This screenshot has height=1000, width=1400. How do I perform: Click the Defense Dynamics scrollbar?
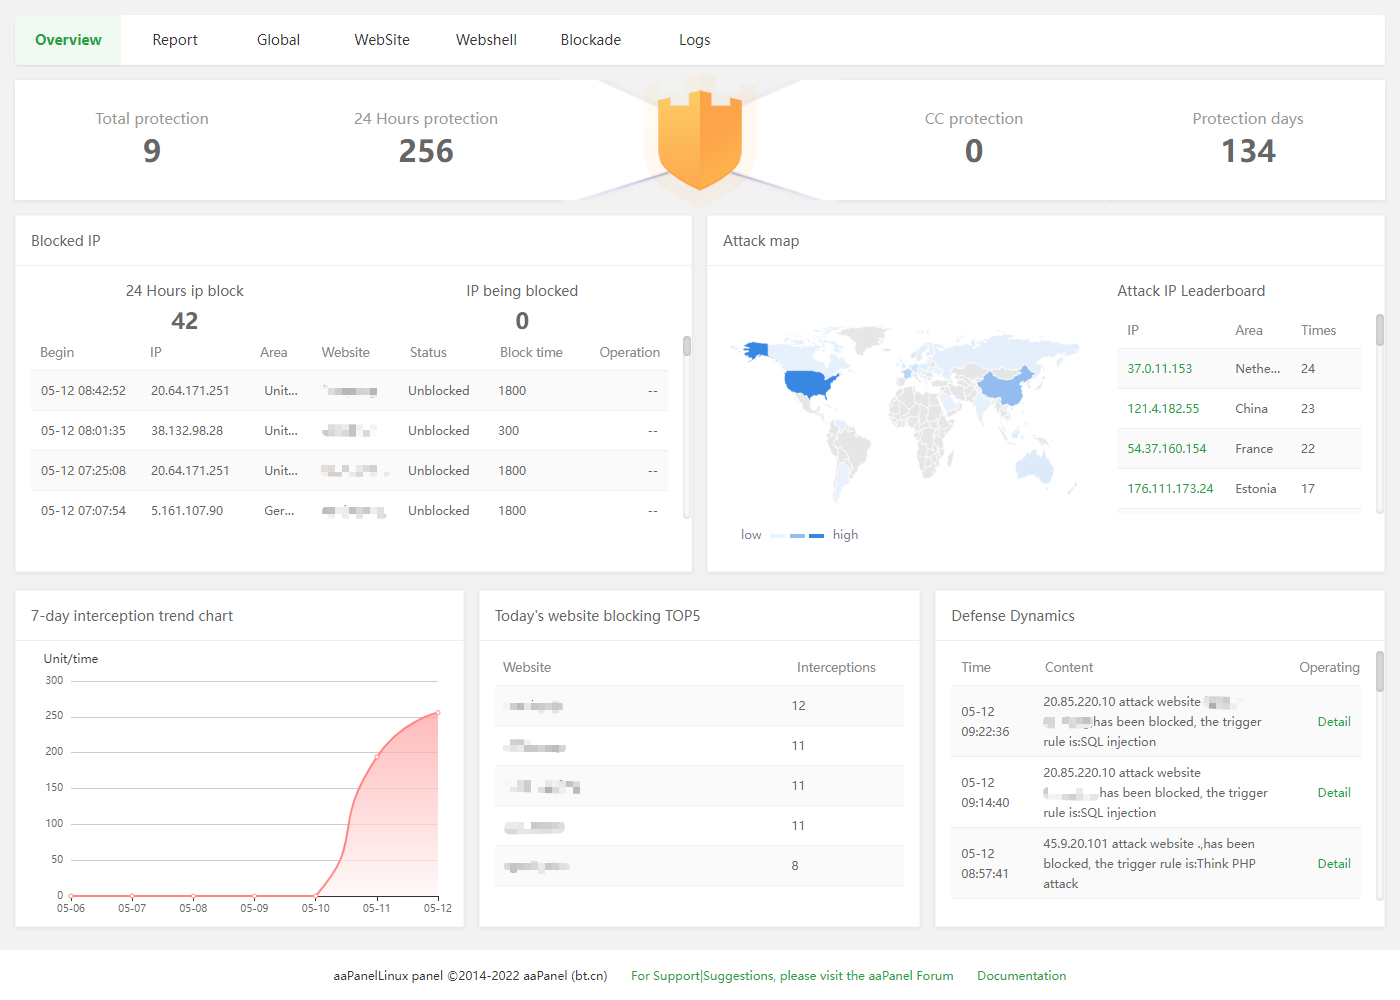[1380, 672]
